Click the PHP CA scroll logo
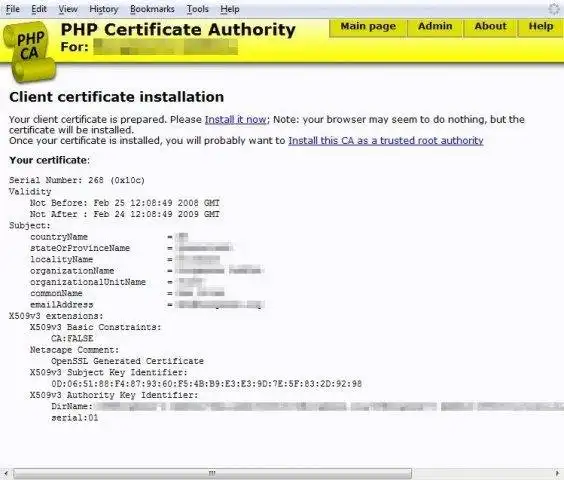 [29, 51]
